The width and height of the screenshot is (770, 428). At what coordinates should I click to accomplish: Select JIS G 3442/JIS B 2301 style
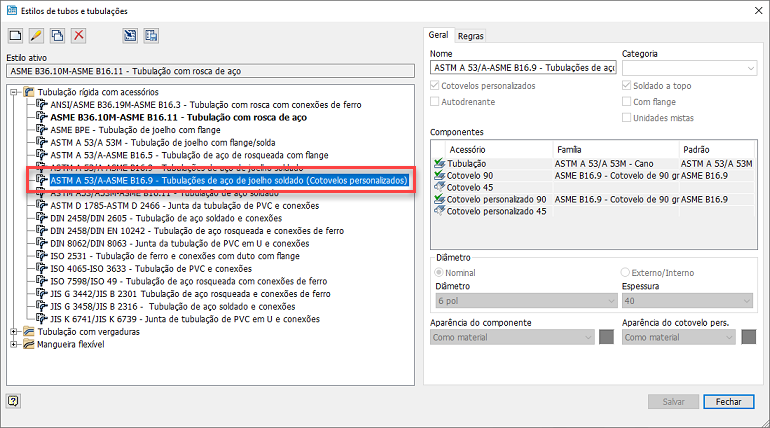[190, 294]
